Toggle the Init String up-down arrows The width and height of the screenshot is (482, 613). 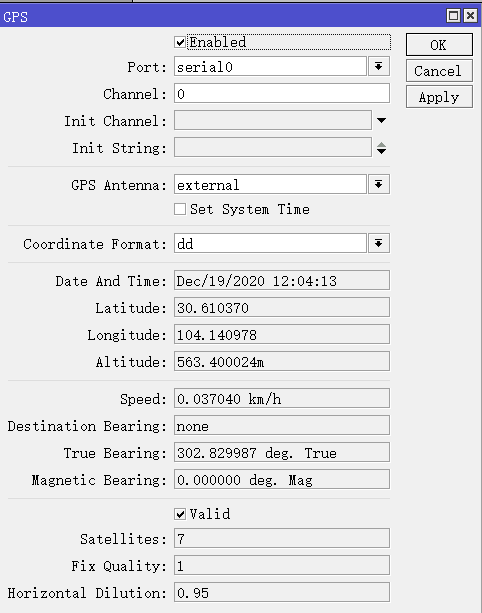pyautogui.click(x=382, y=148)
